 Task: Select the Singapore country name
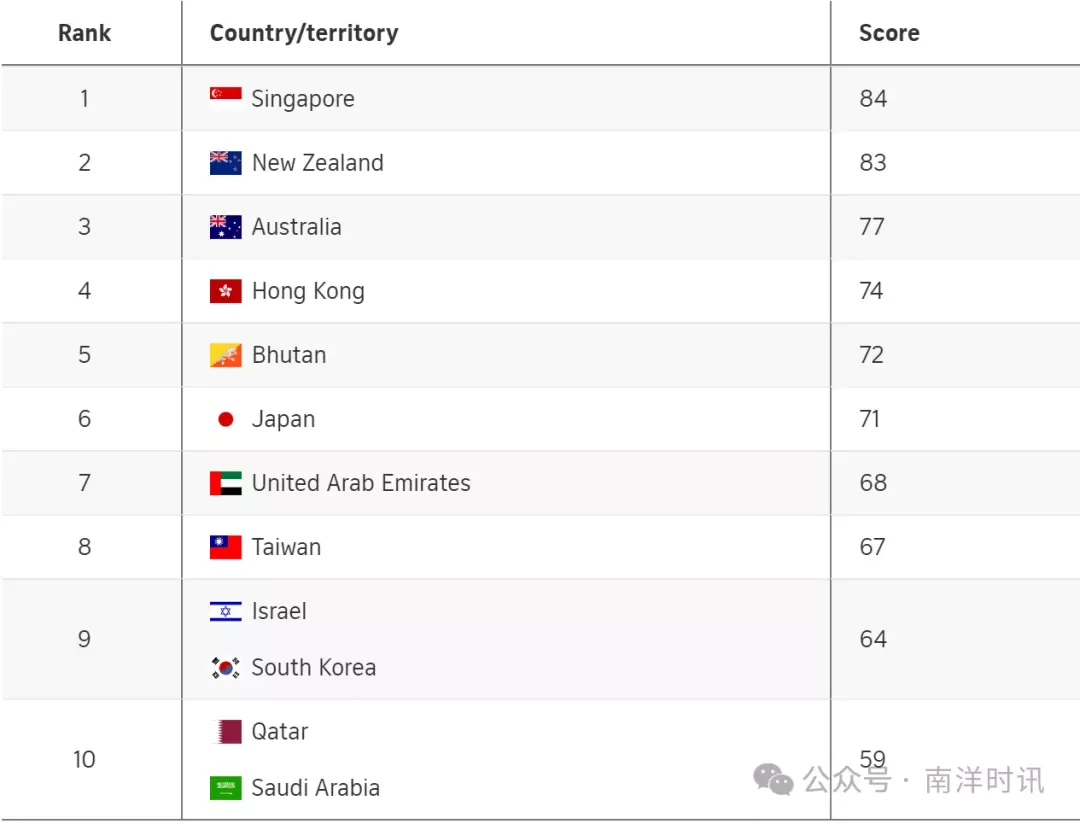(303, 99)
